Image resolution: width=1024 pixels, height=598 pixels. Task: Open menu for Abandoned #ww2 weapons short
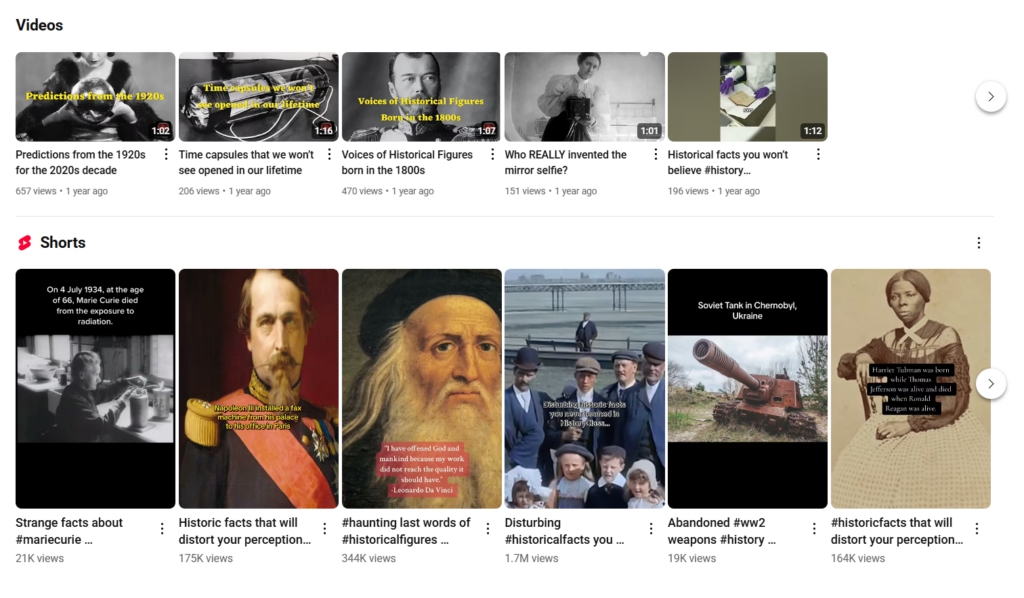pos(814,529)
